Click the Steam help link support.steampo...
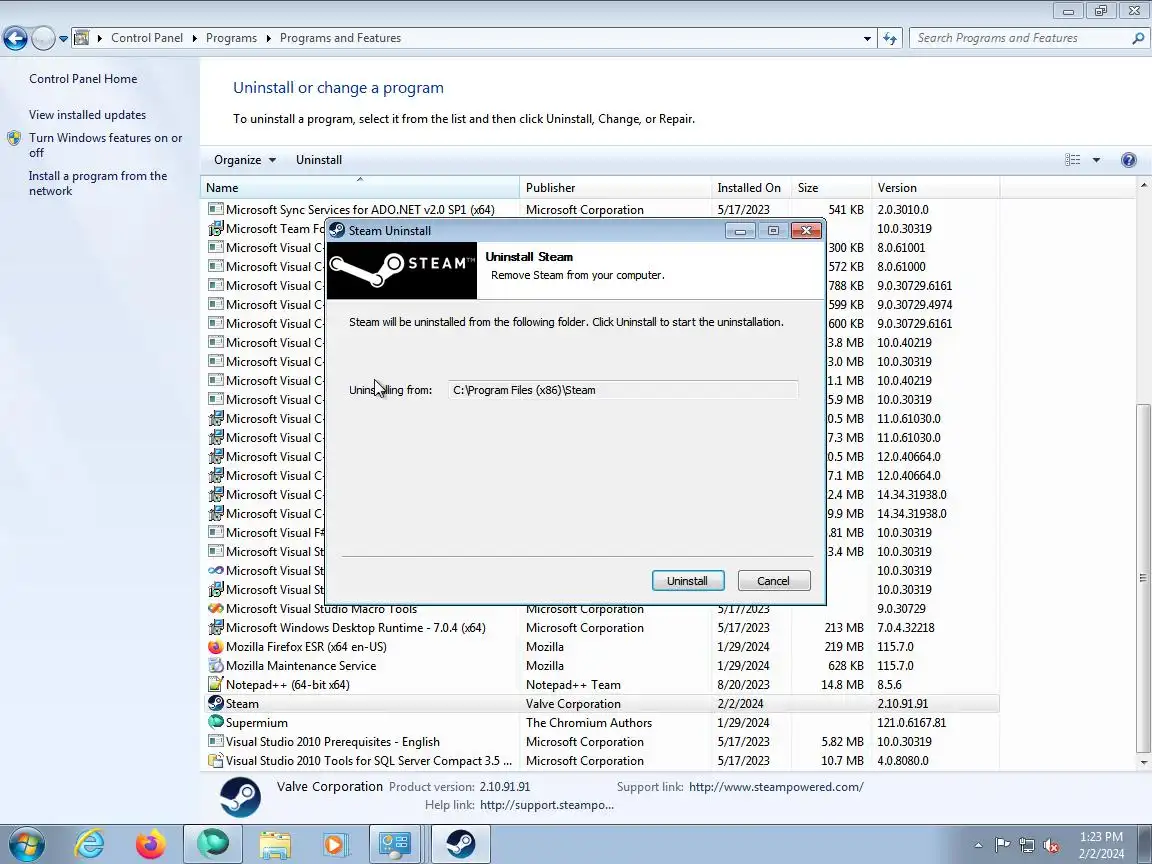 coord(547,805)
